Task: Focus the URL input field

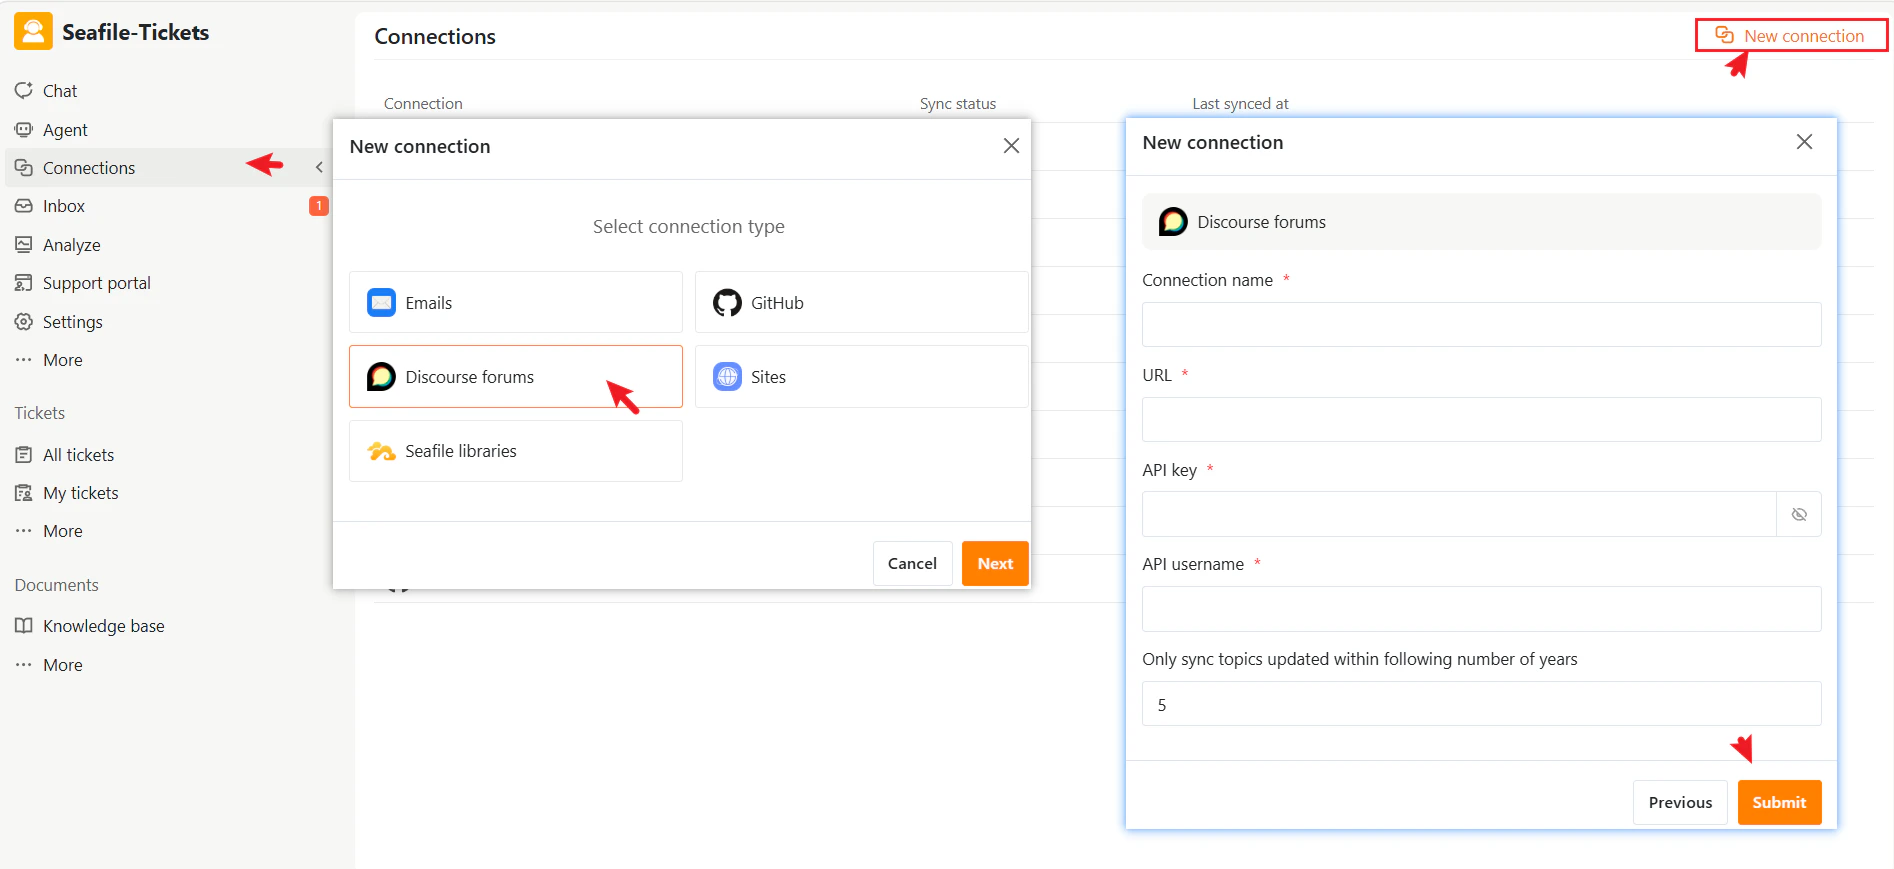Action: 1481,420
